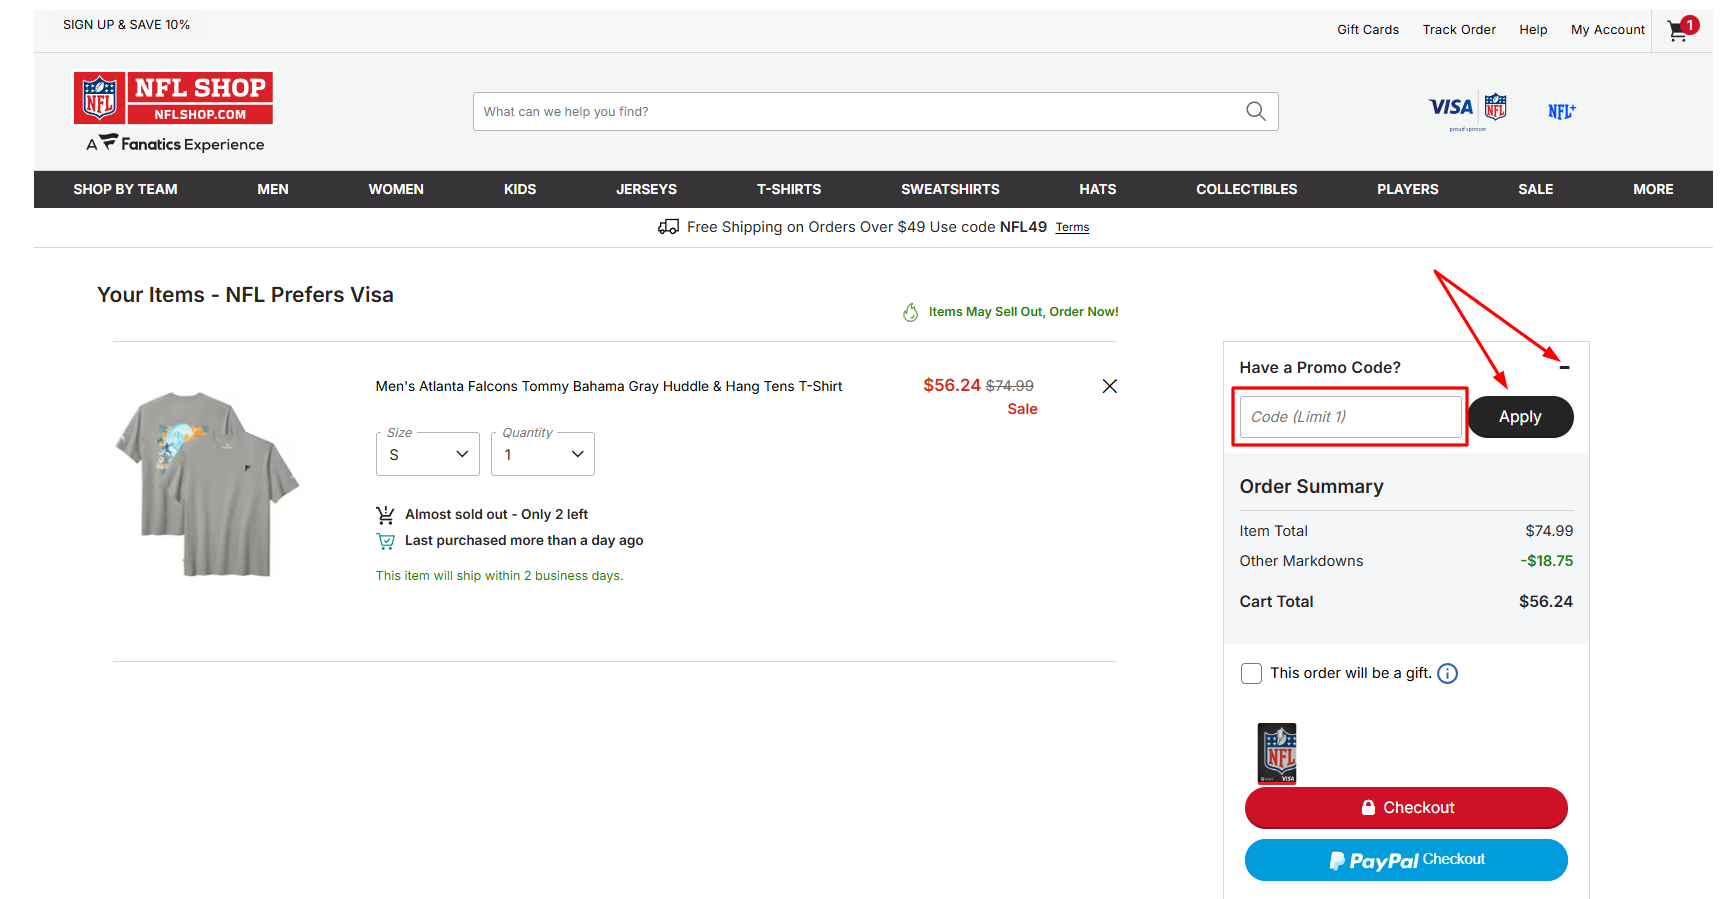Click the Fanatics Experience logo
Screen dimensions: 1725x899
[176, 144]
